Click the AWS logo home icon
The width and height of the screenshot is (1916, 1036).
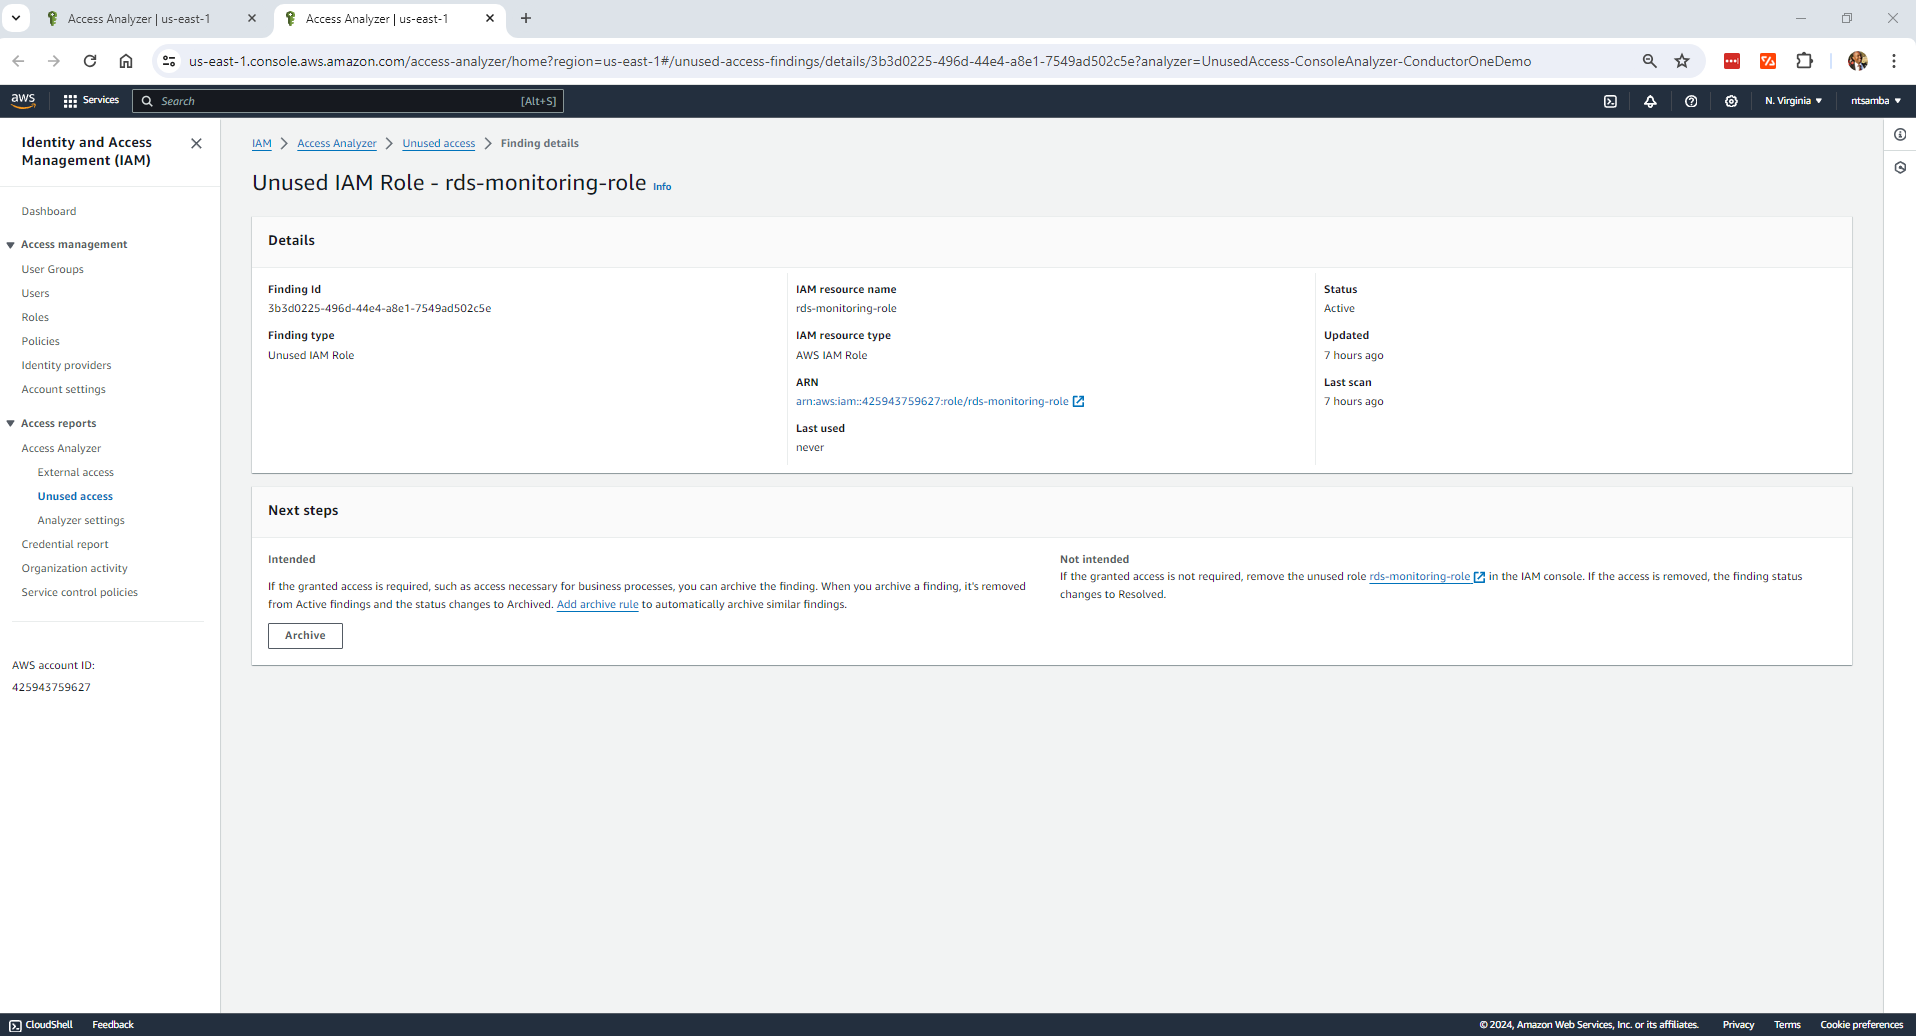click(x=23, y=100)
